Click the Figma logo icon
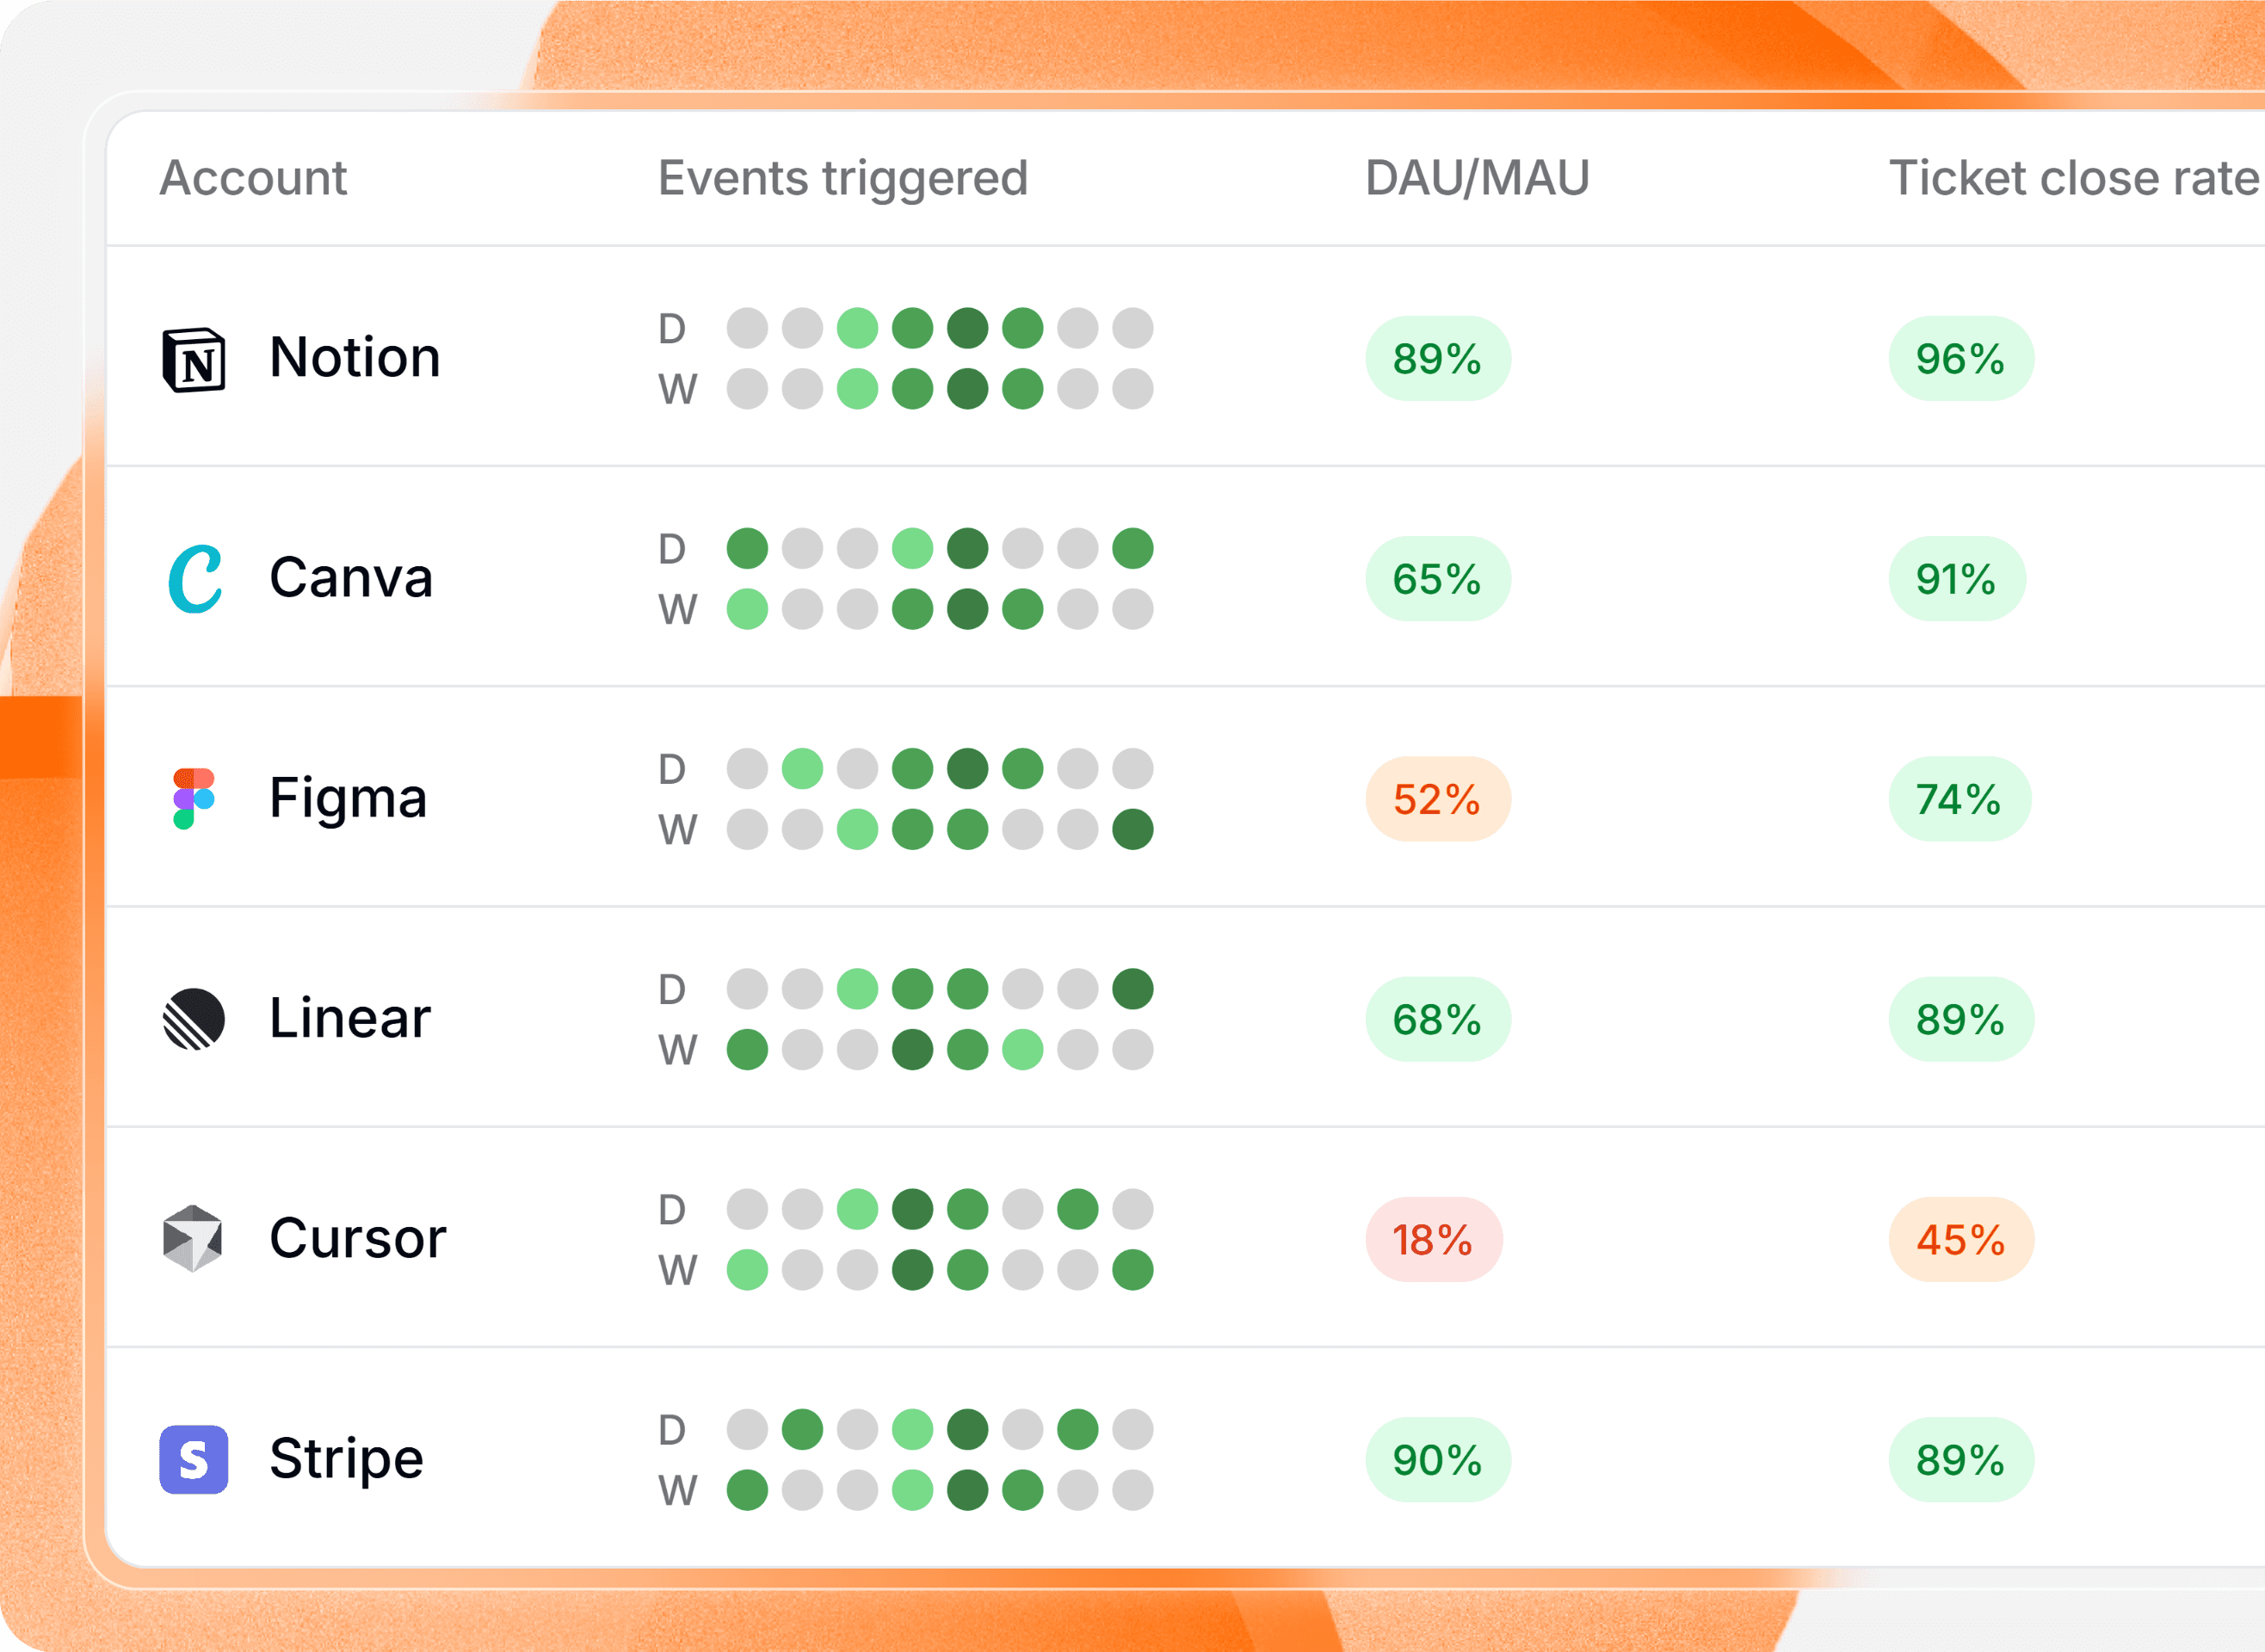Viewport: 2265px width, 1652px height. coord(193,799)
